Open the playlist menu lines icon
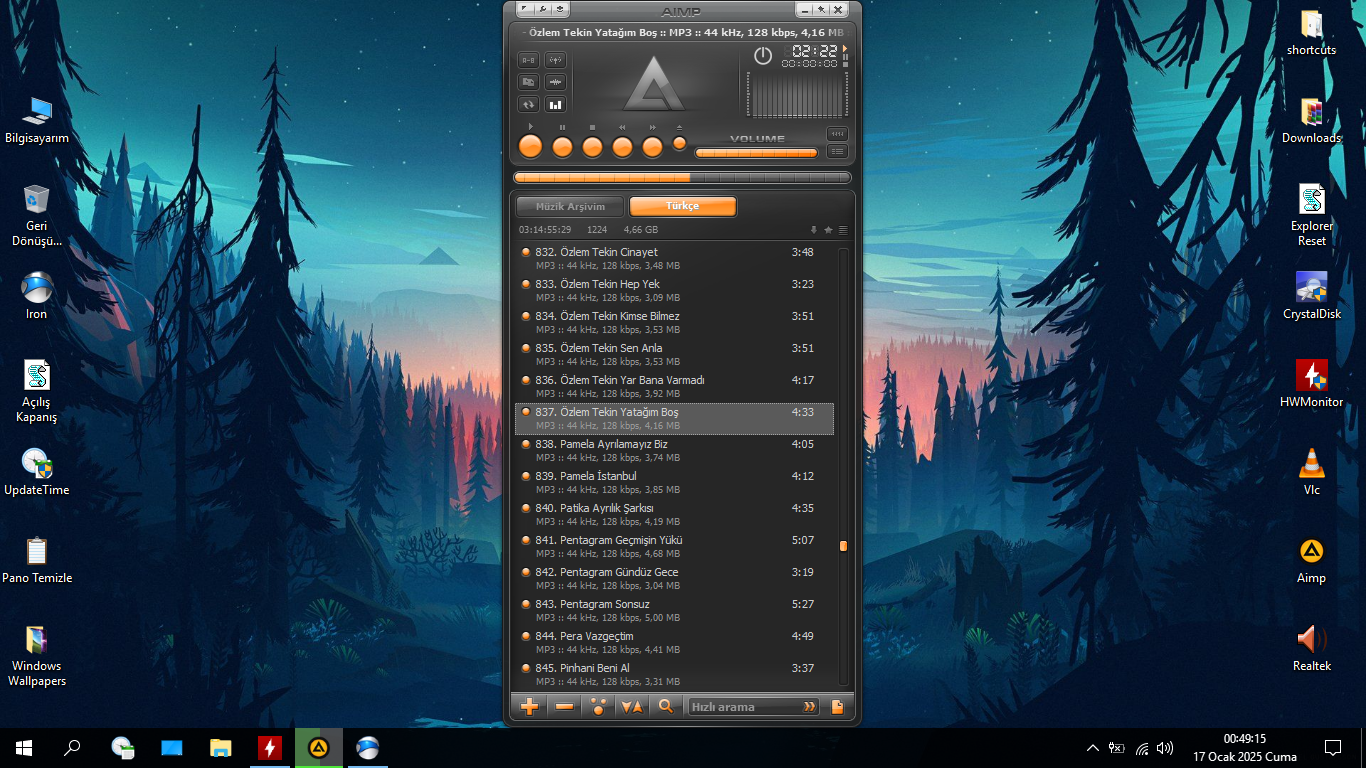Viewport: 1366px width, 768px height. tap(843, 230)
